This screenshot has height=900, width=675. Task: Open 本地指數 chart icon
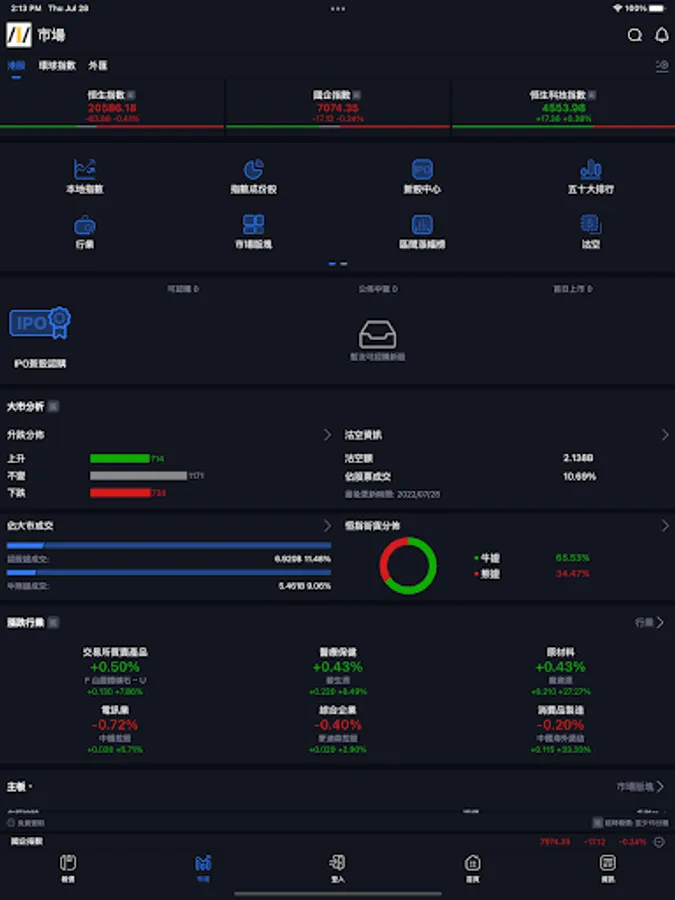[x=85, y=169]
